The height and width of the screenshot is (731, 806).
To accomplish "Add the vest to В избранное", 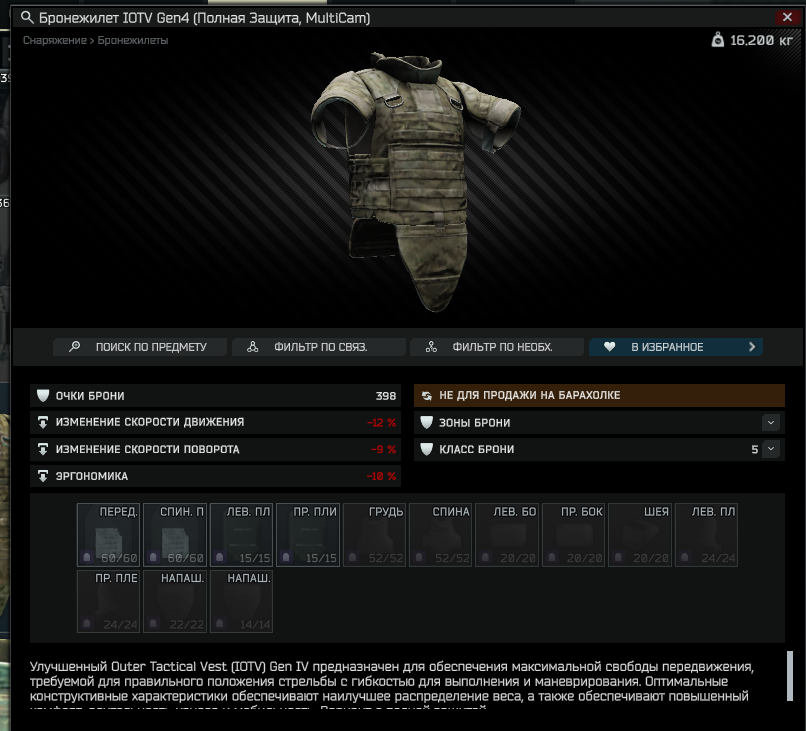I will tap(675, 347).
